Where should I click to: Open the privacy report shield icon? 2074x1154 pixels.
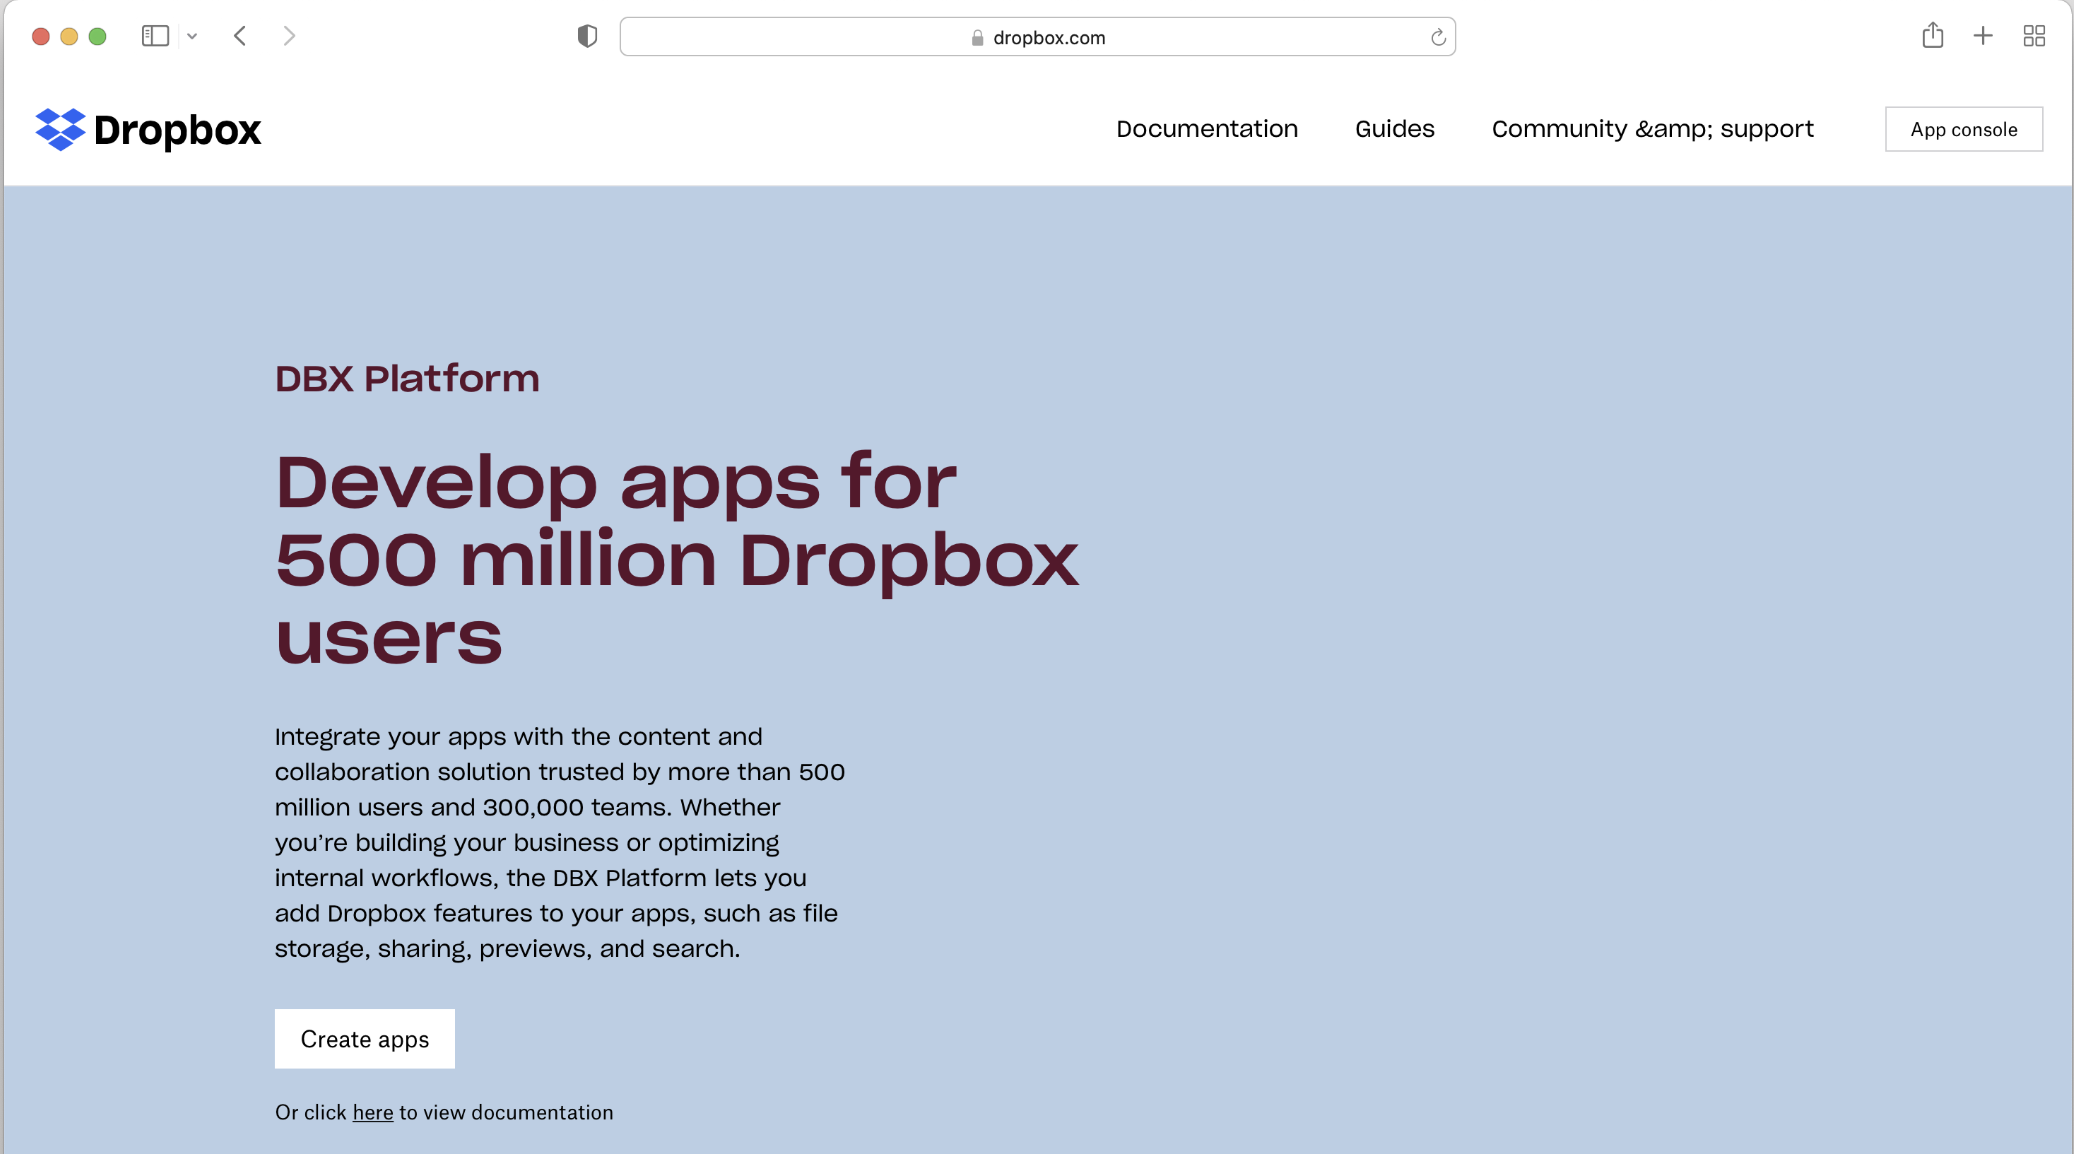click(x=587, y=36)
